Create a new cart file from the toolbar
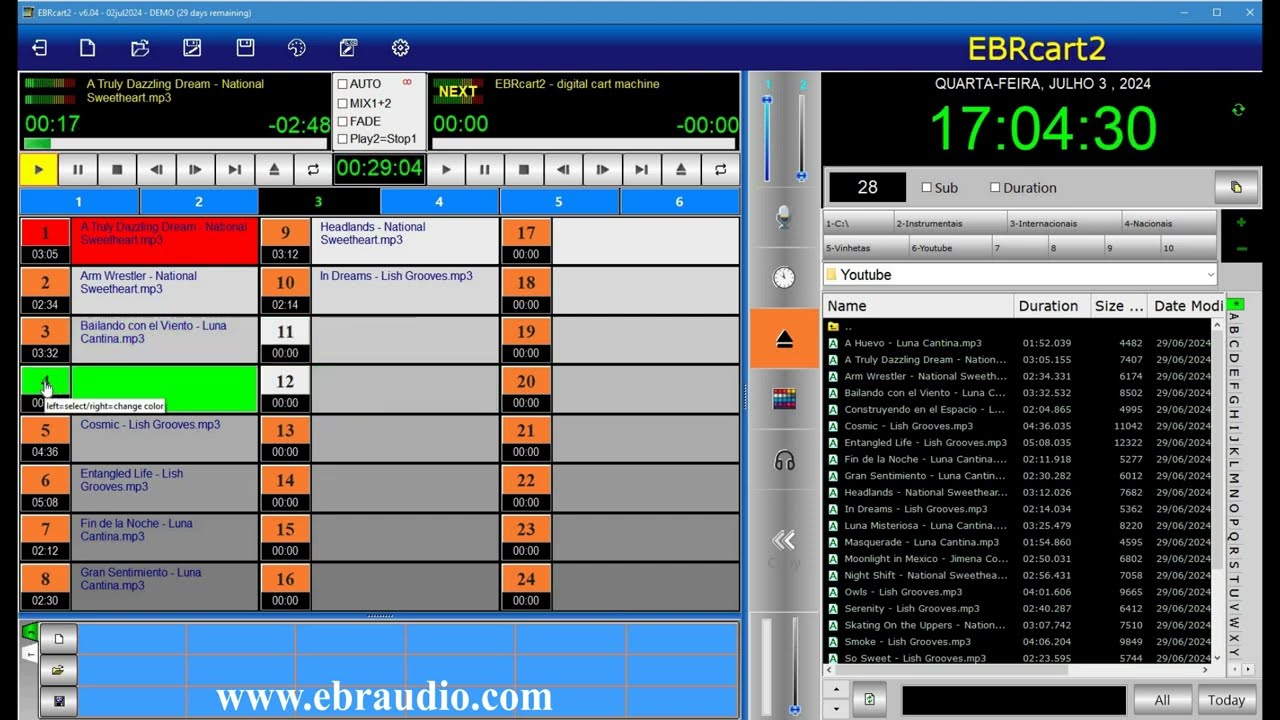The height and width of the screenshot is (720, 1280). coord(88,48)
